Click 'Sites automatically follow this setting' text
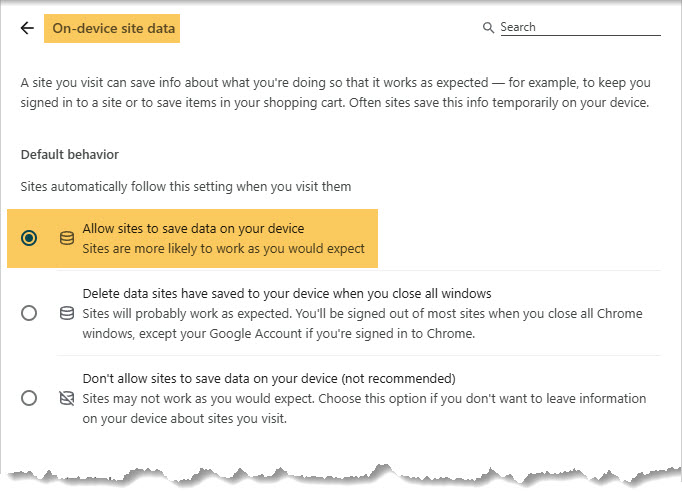 tap(186, 187)
